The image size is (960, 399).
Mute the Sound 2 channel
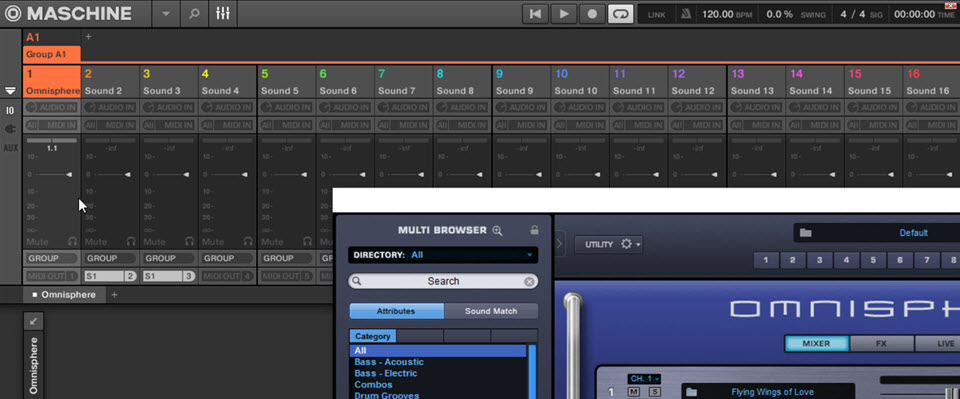pos(96,242)
